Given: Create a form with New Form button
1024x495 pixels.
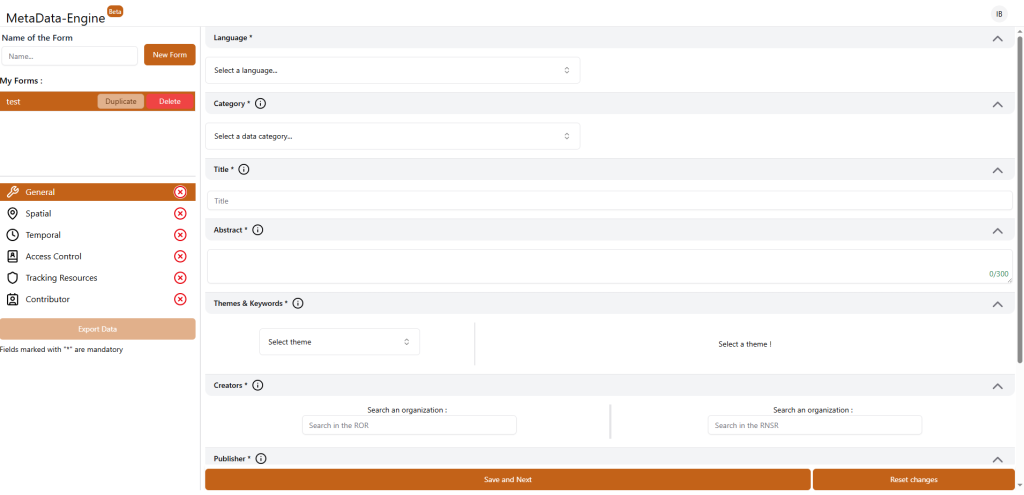Looking at the screenshot, I should (x=170, y=55).
